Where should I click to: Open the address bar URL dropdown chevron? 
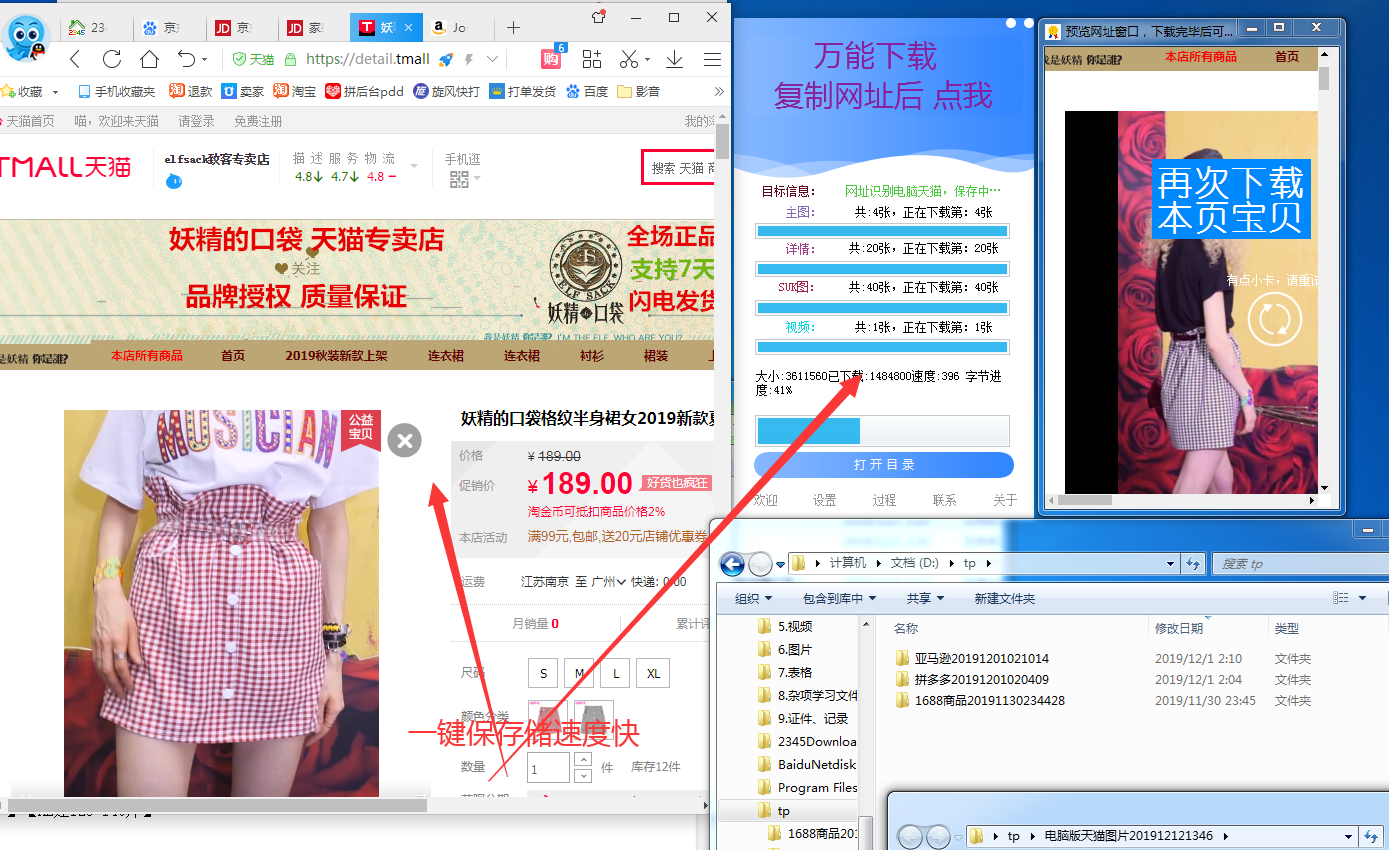pyautogui.click(x=494, y=59)
